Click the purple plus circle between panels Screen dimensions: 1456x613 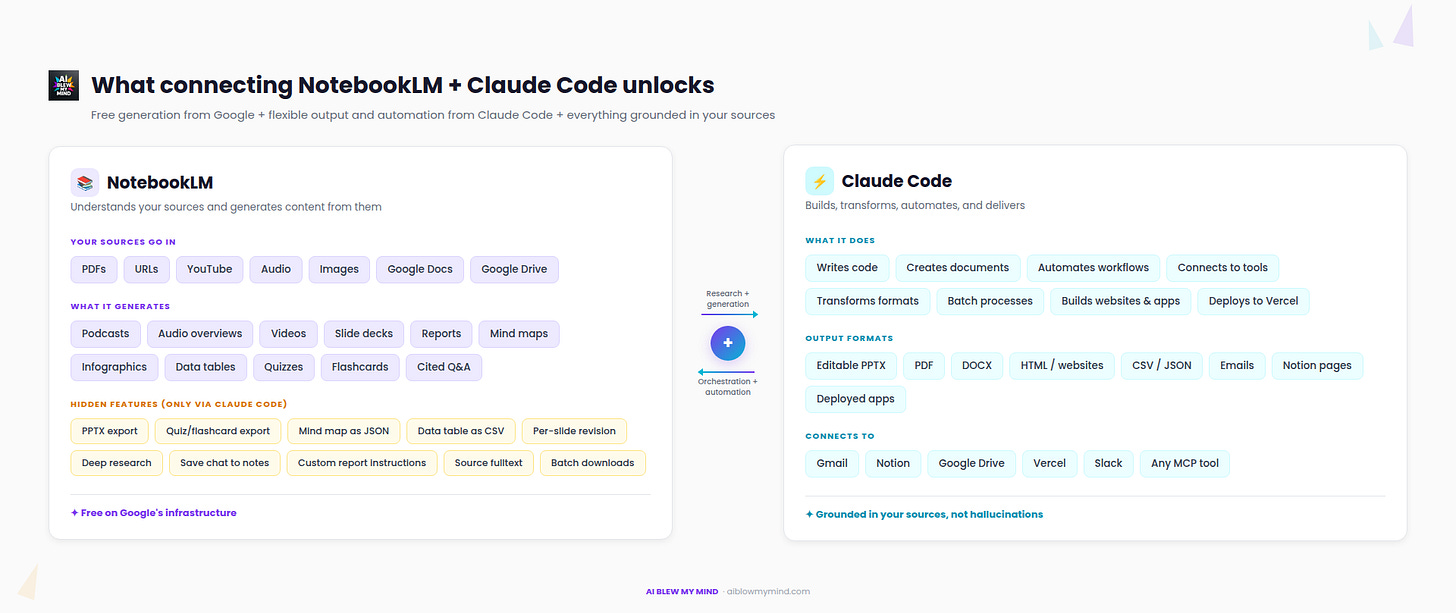[728, 342]
